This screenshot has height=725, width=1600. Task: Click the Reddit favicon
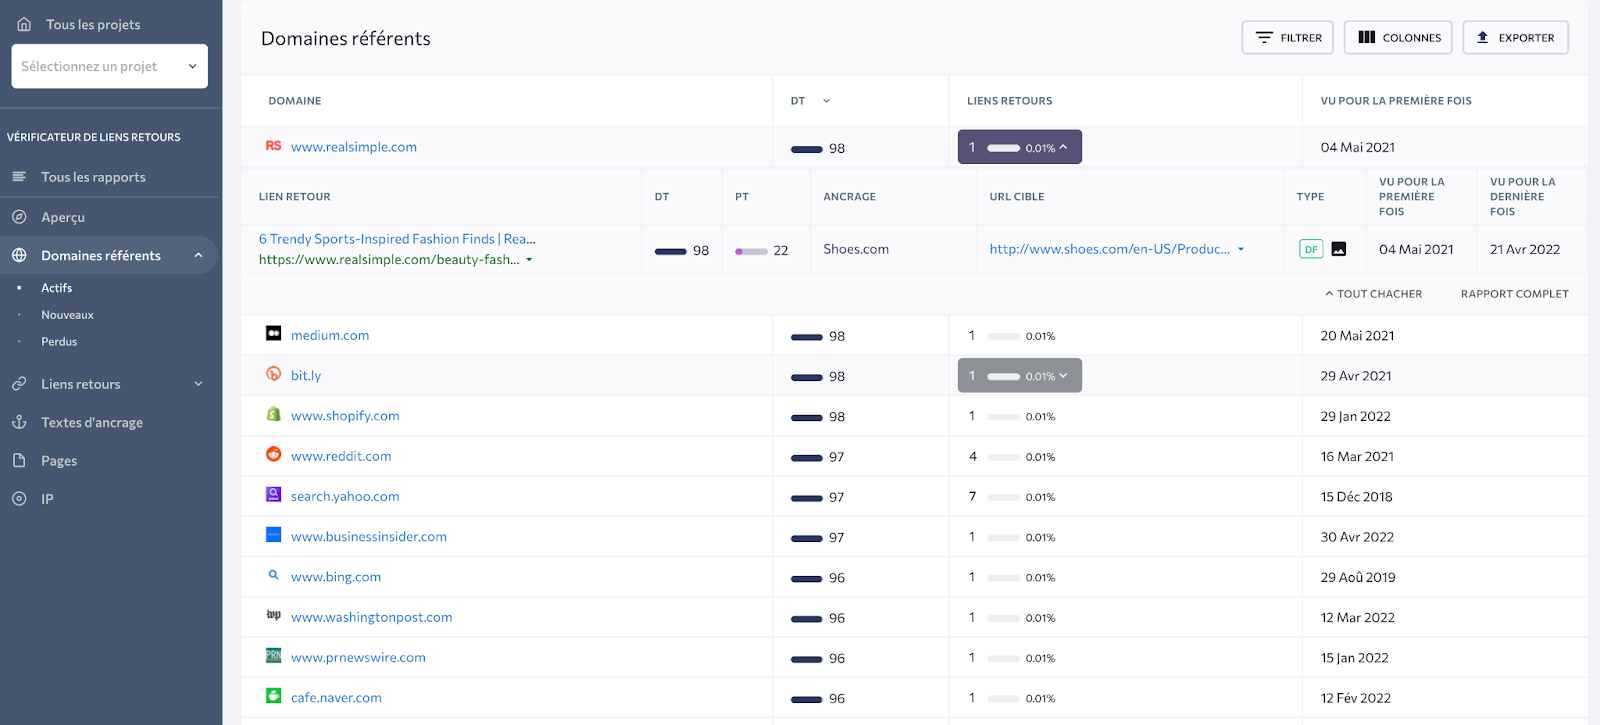click(273, 454)
